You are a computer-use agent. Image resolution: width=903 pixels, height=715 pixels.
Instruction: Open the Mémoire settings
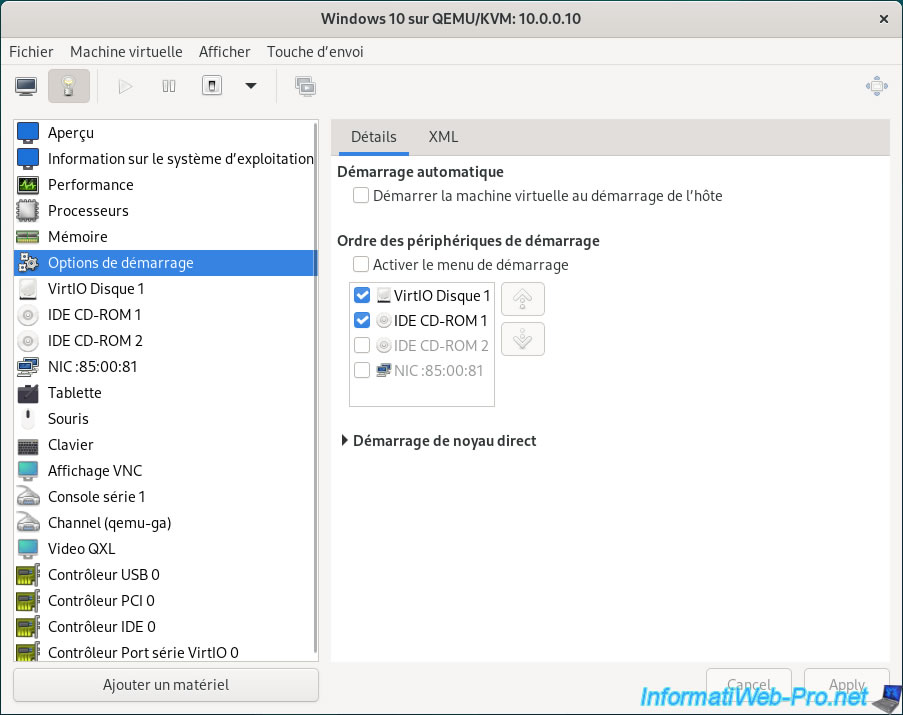pos(166,237)
